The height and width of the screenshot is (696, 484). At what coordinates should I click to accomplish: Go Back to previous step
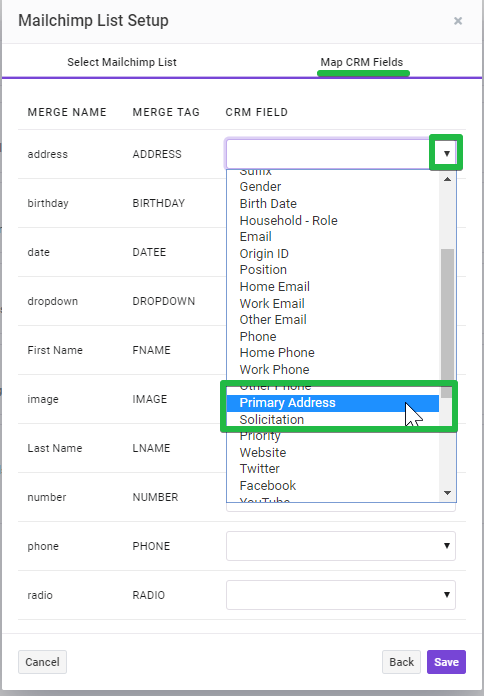point(401,662)
